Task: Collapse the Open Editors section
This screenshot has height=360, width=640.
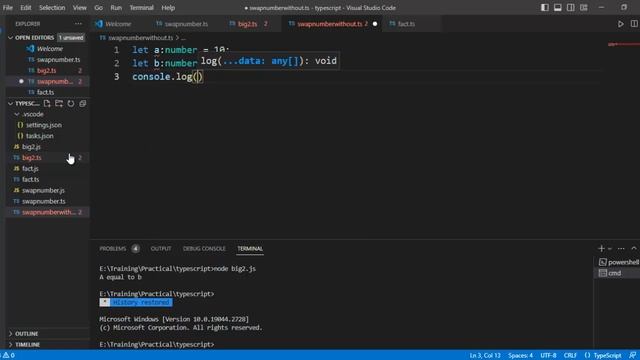Action: point(11,38)
